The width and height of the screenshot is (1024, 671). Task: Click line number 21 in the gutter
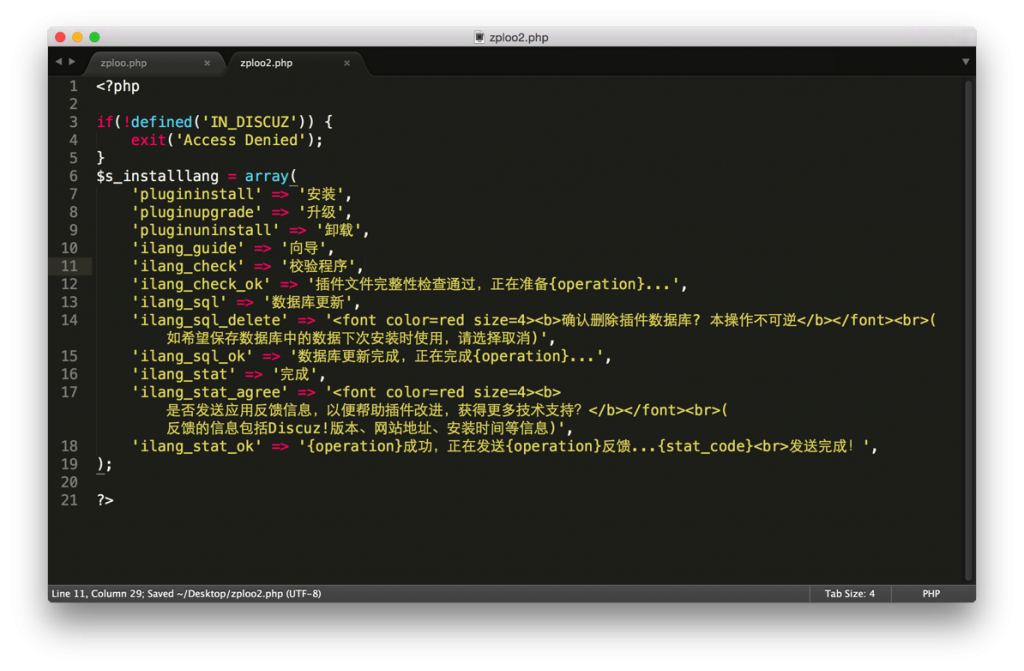pyautogui.click(x=69, y=500)
